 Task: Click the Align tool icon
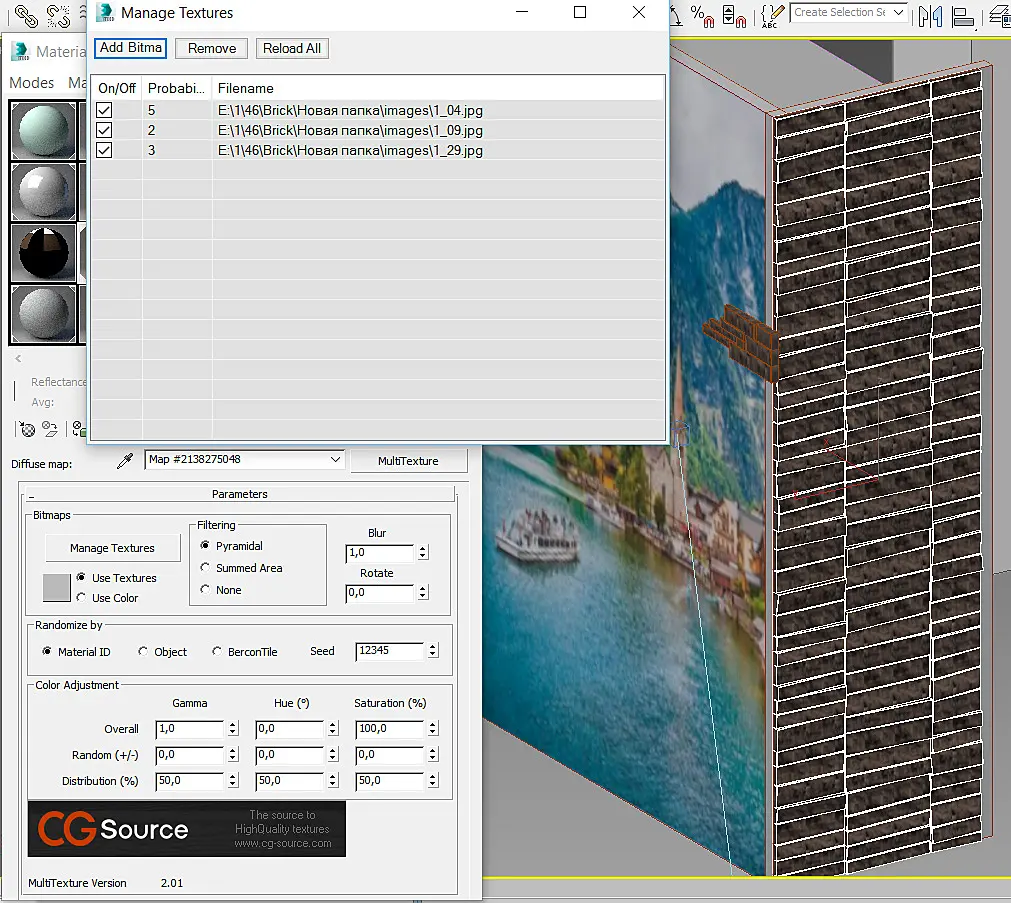pos(963,15)
